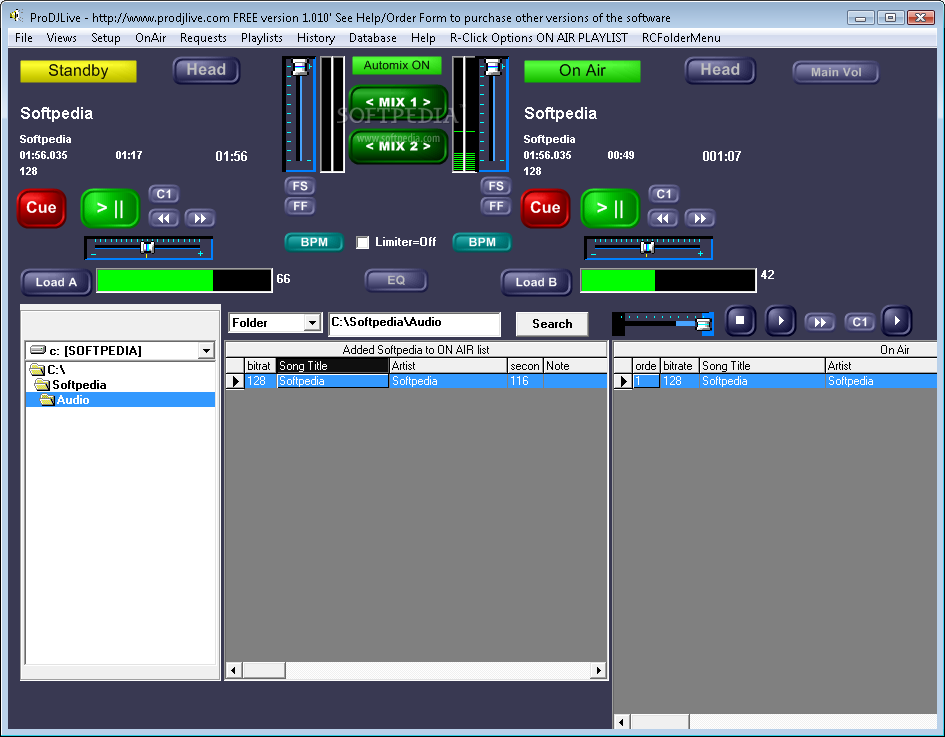Adjust the deck B pitch slider
The height and width of the screenshot is (737, 945).
coord(648,248)
